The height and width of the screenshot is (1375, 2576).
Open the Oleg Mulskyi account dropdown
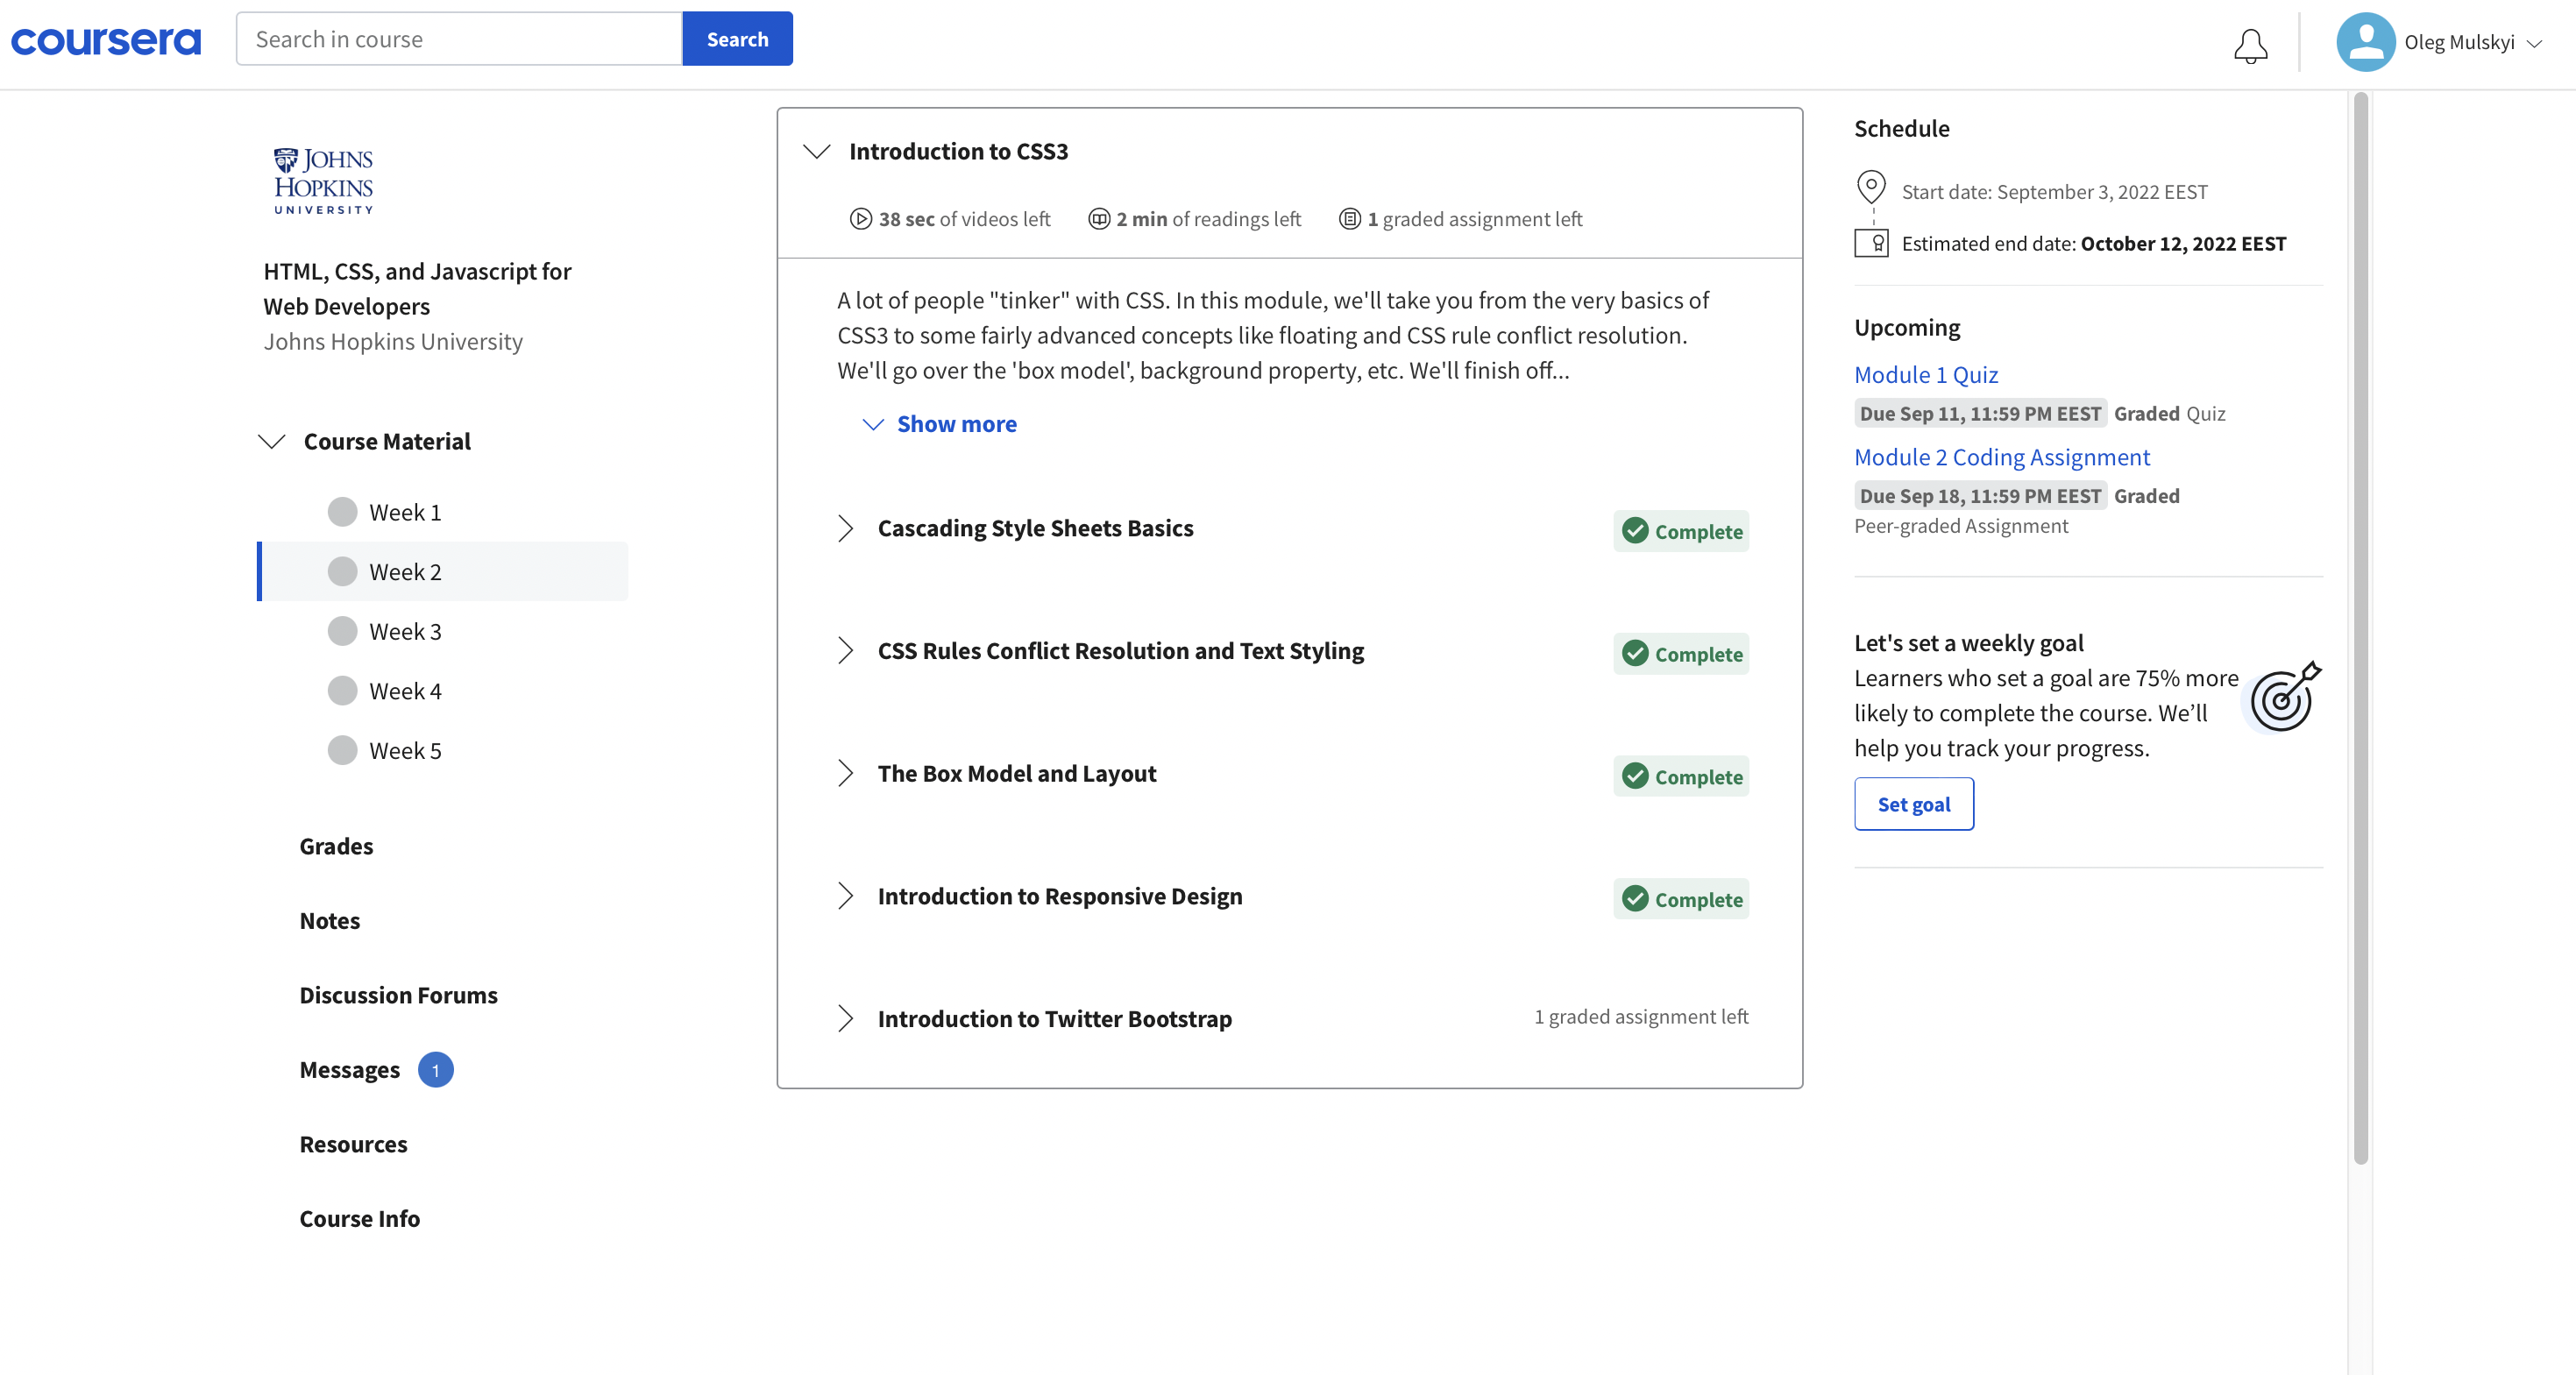[2534, 43]
